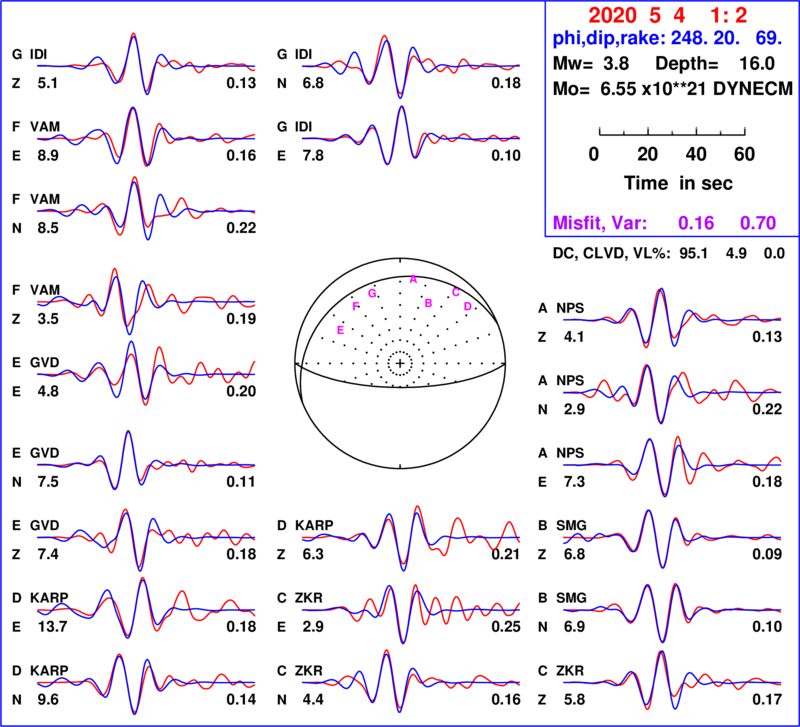Select the "Mo= 6.55 x10**21 DYNECM" moment line
Viewport: 800px width, 727px height.
[673, 89]
